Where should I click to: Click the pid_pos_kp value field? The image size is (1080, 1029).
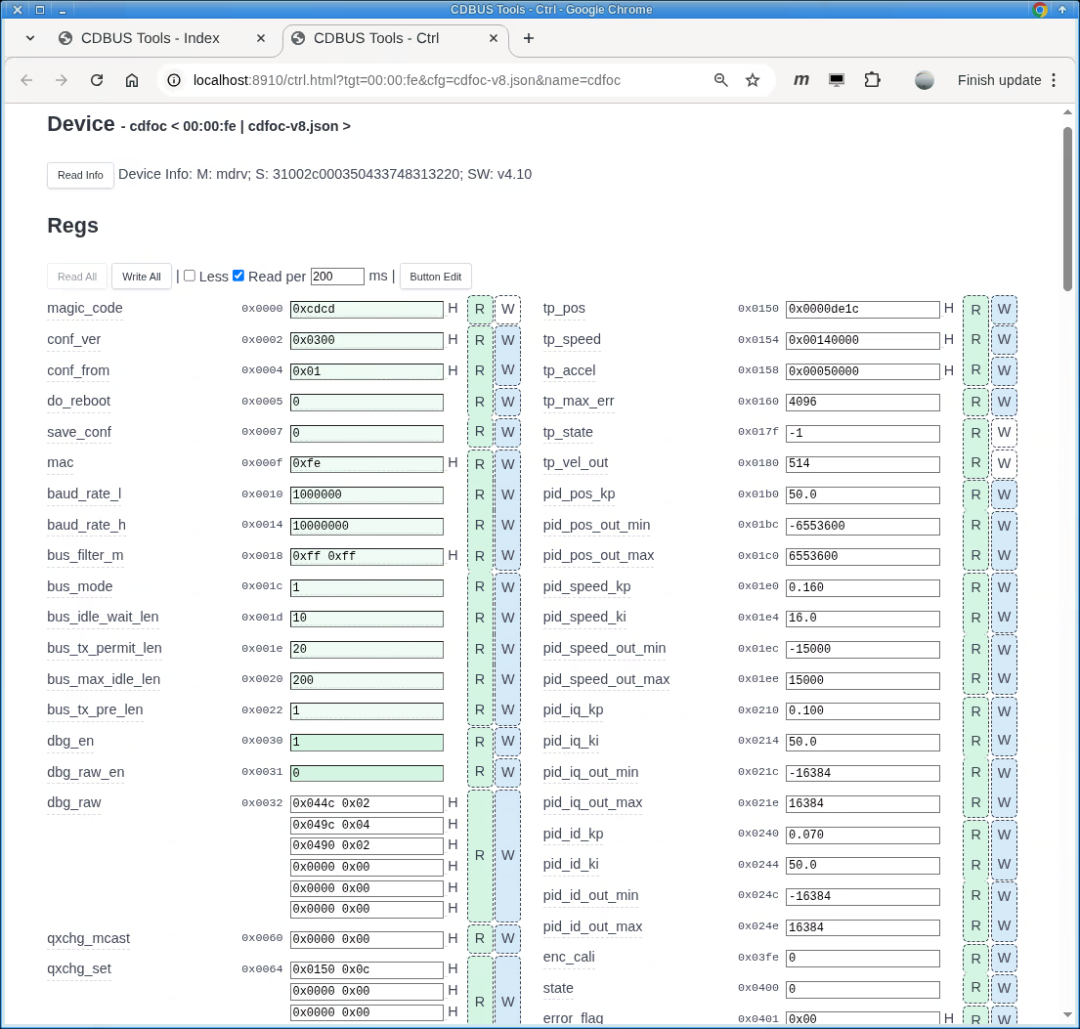point(862,495)
